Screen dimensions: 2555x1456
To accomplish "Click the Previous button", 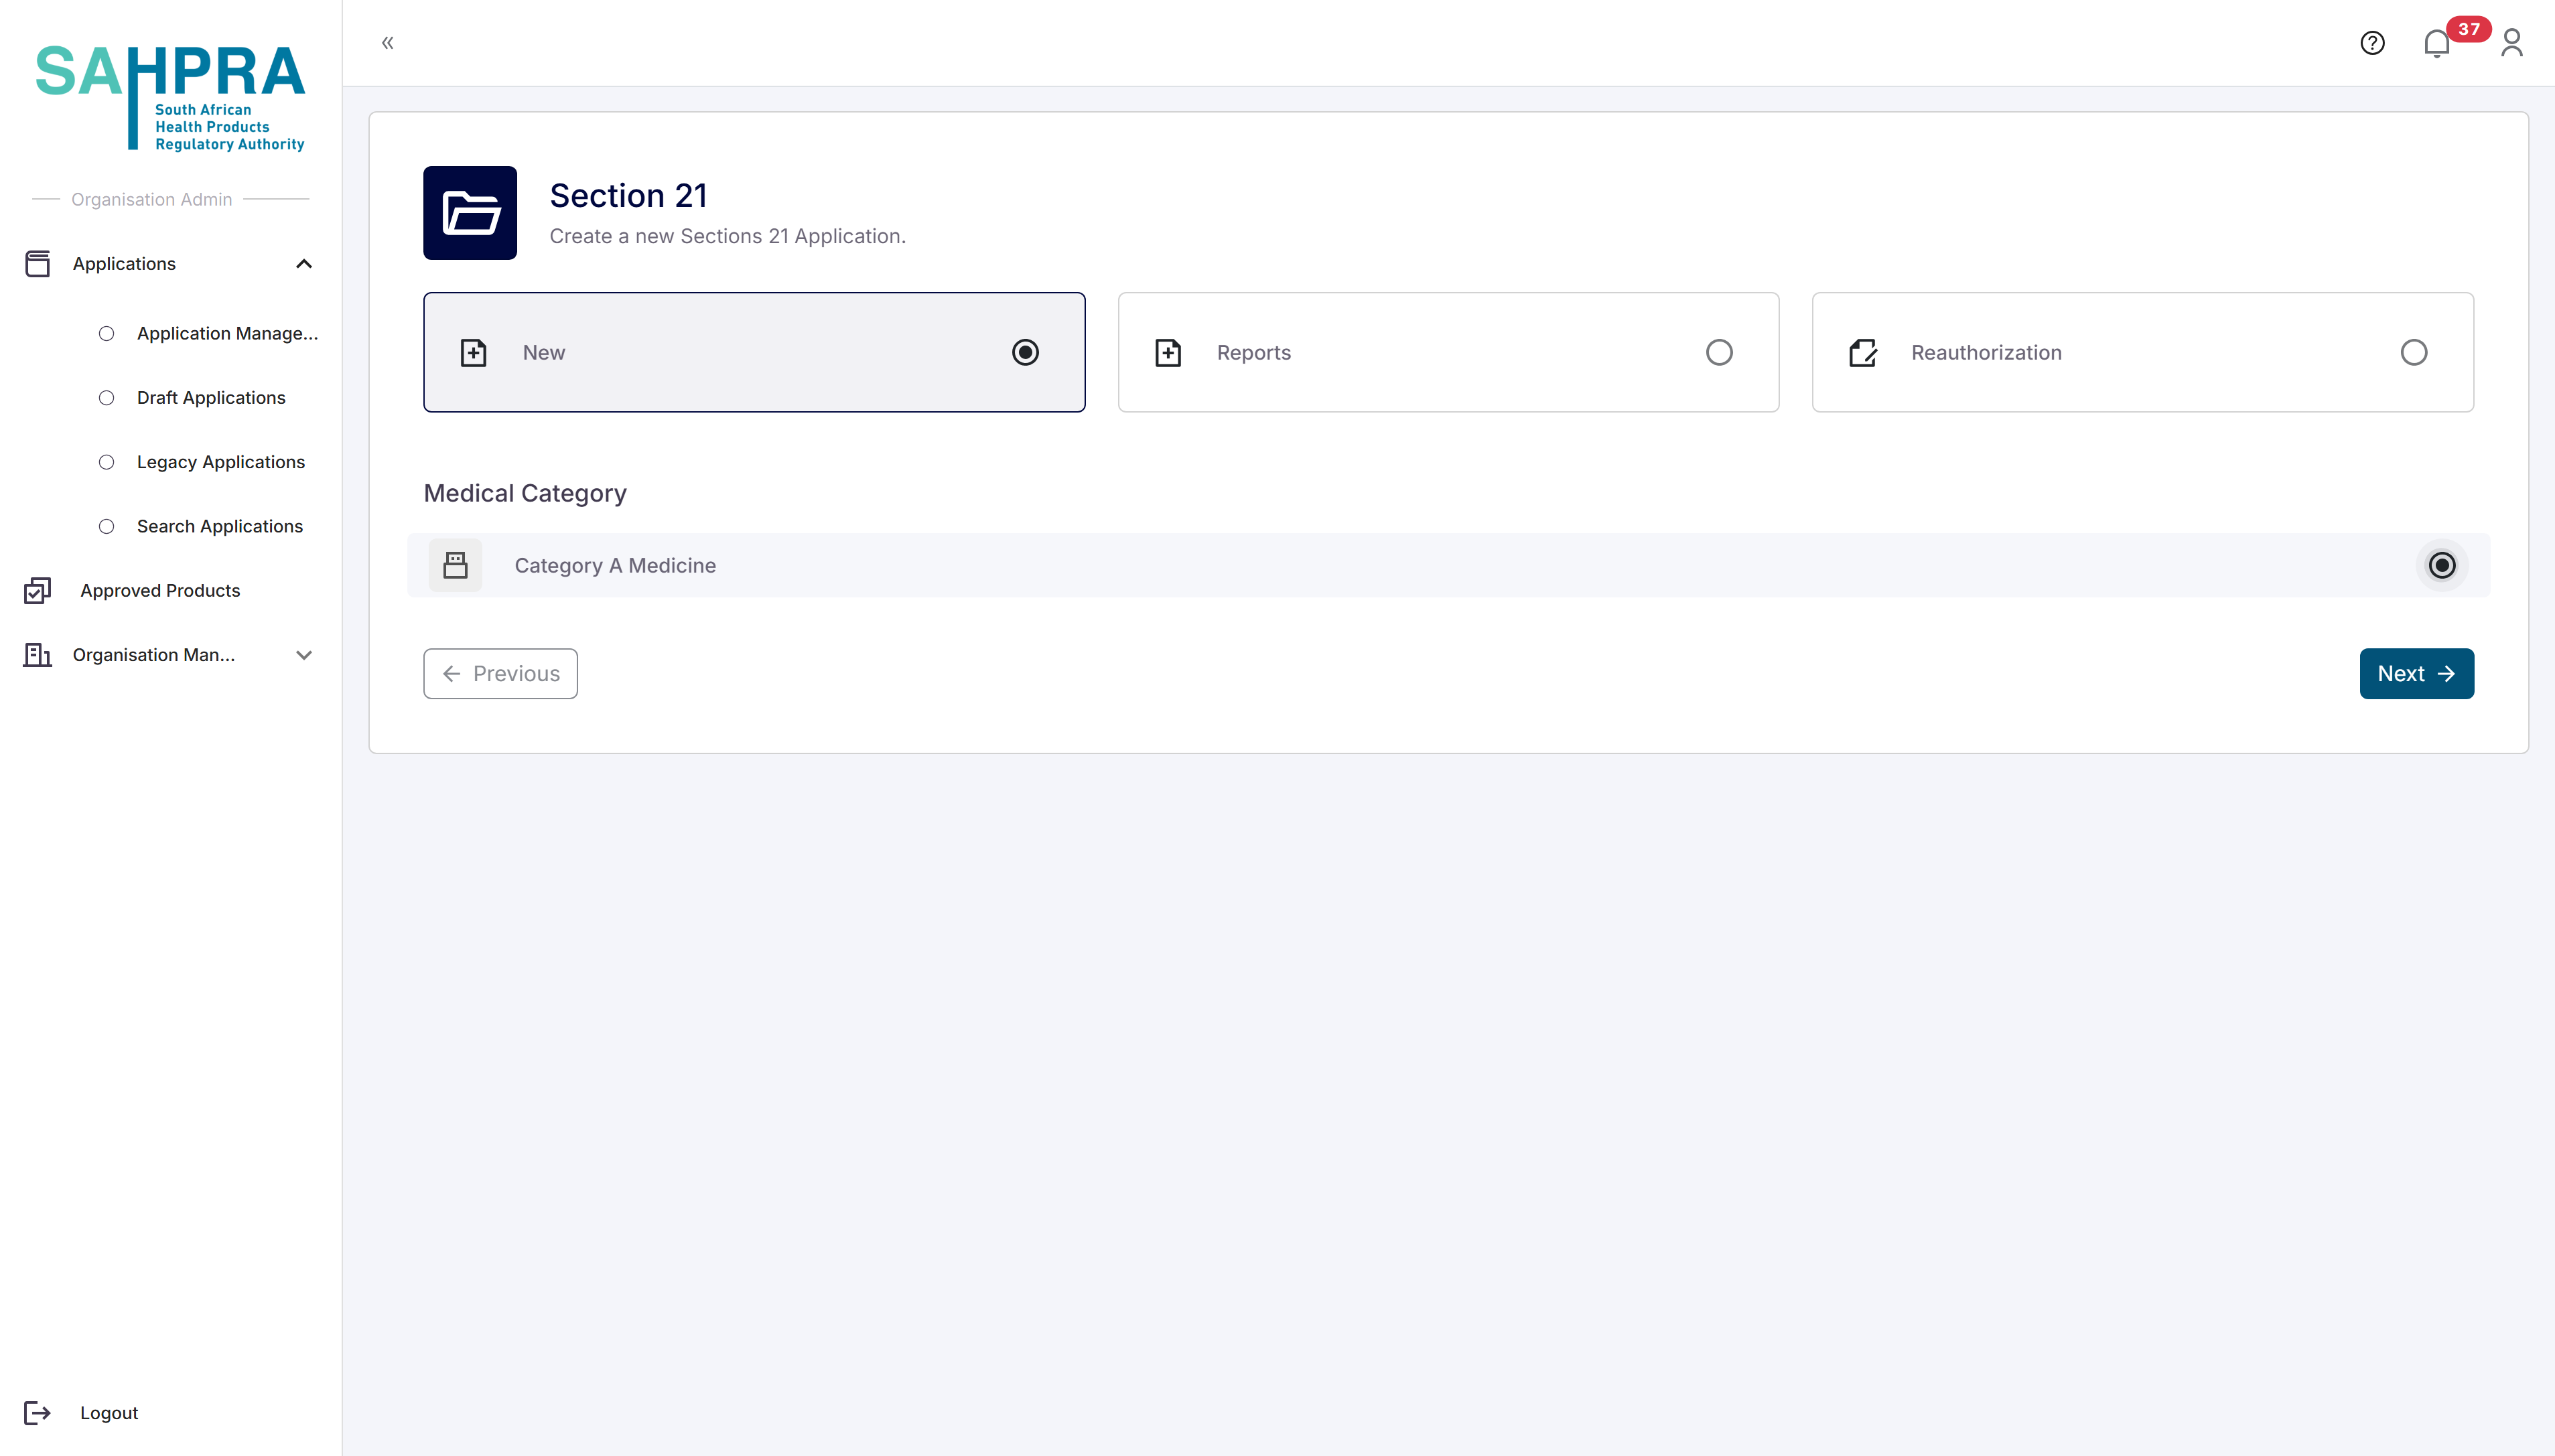I will pos(500,674).
